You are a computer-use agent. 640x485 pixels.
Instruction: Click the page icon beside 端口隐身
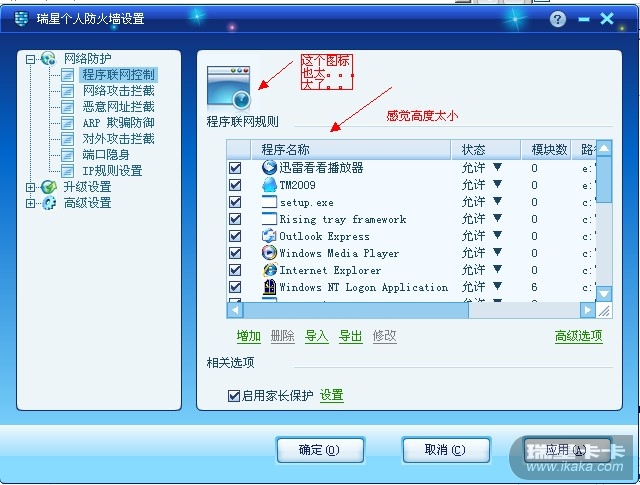(67, 155)
